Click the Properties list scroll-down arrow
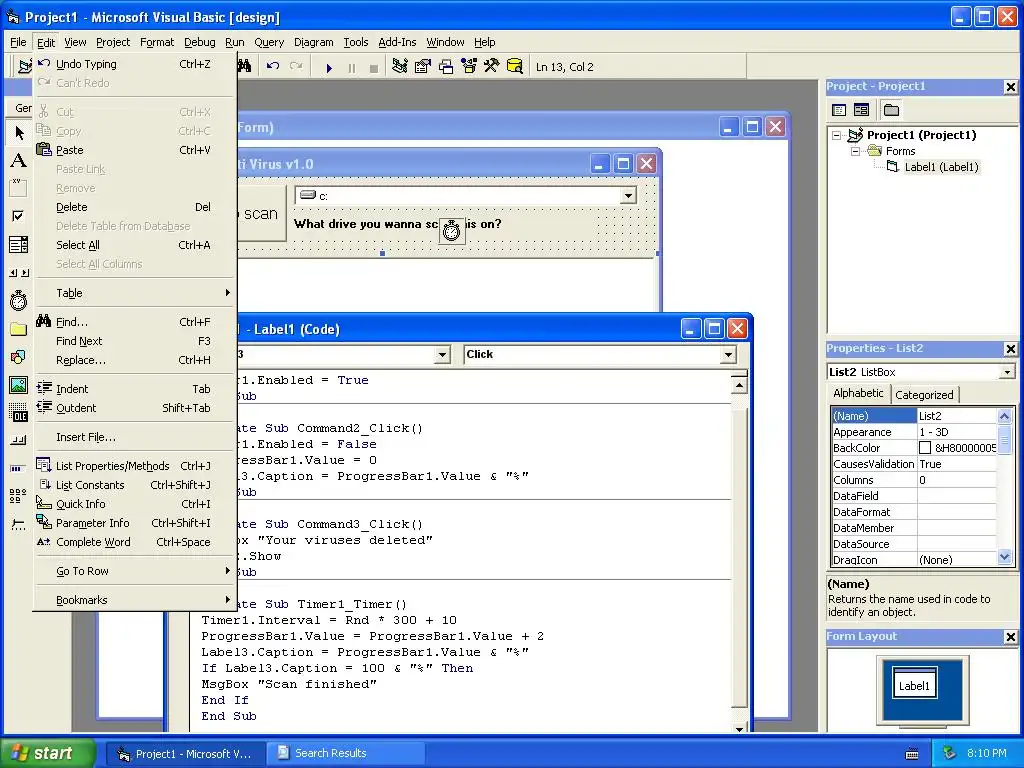The image size is (1024, 768). click(x=1004, y=557)
